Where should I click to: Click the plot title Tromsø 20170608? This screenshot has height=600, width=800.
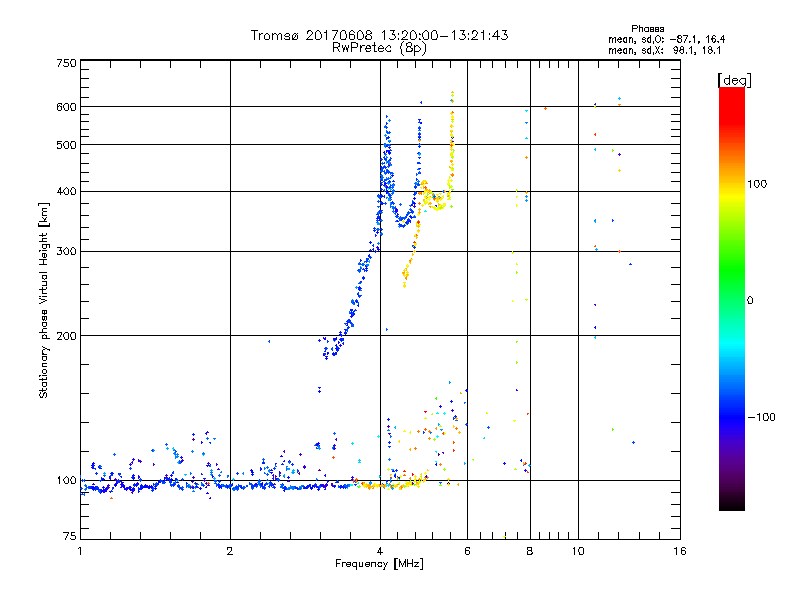[379, 35]
